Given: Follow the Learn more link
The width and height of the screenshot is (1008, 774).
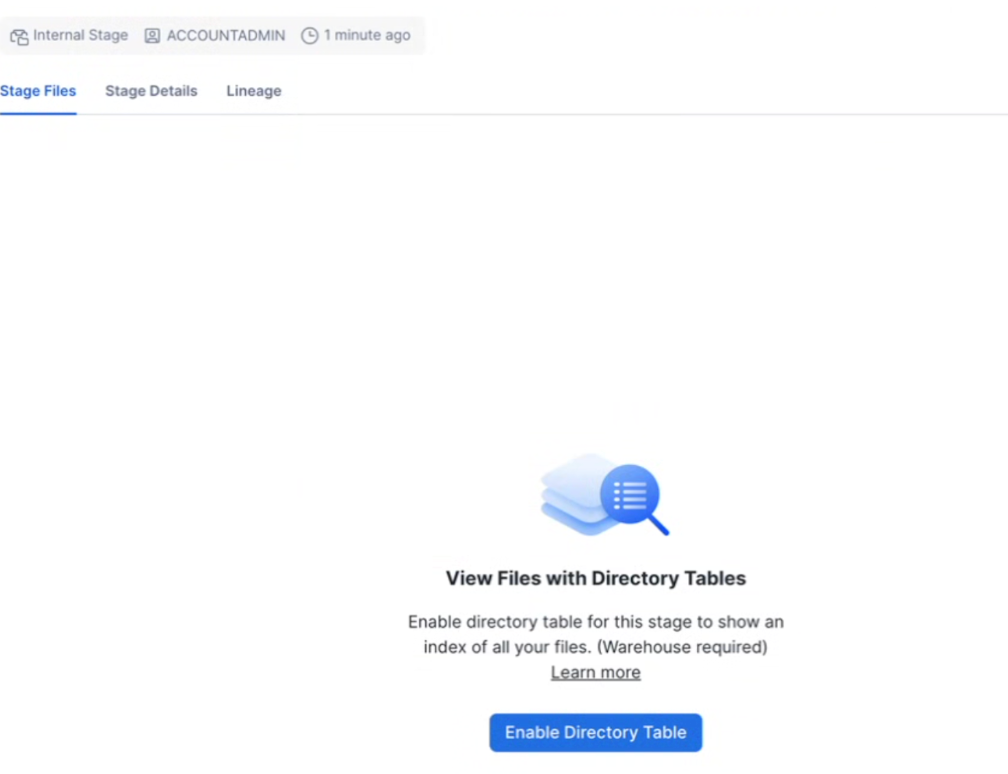Looking at the screenshot, I should click(x=595, y=673).
